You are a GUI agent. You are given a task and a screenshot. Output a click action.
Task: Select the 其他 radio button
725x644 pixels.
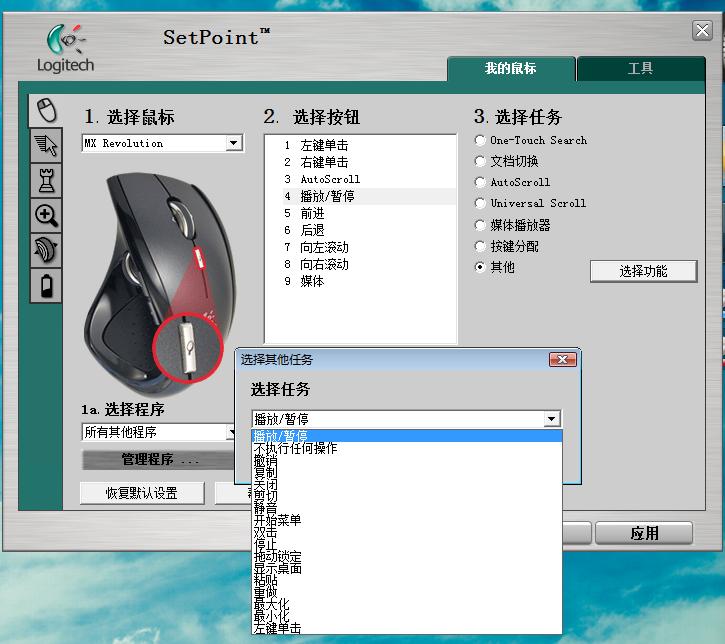pos(480,267)
